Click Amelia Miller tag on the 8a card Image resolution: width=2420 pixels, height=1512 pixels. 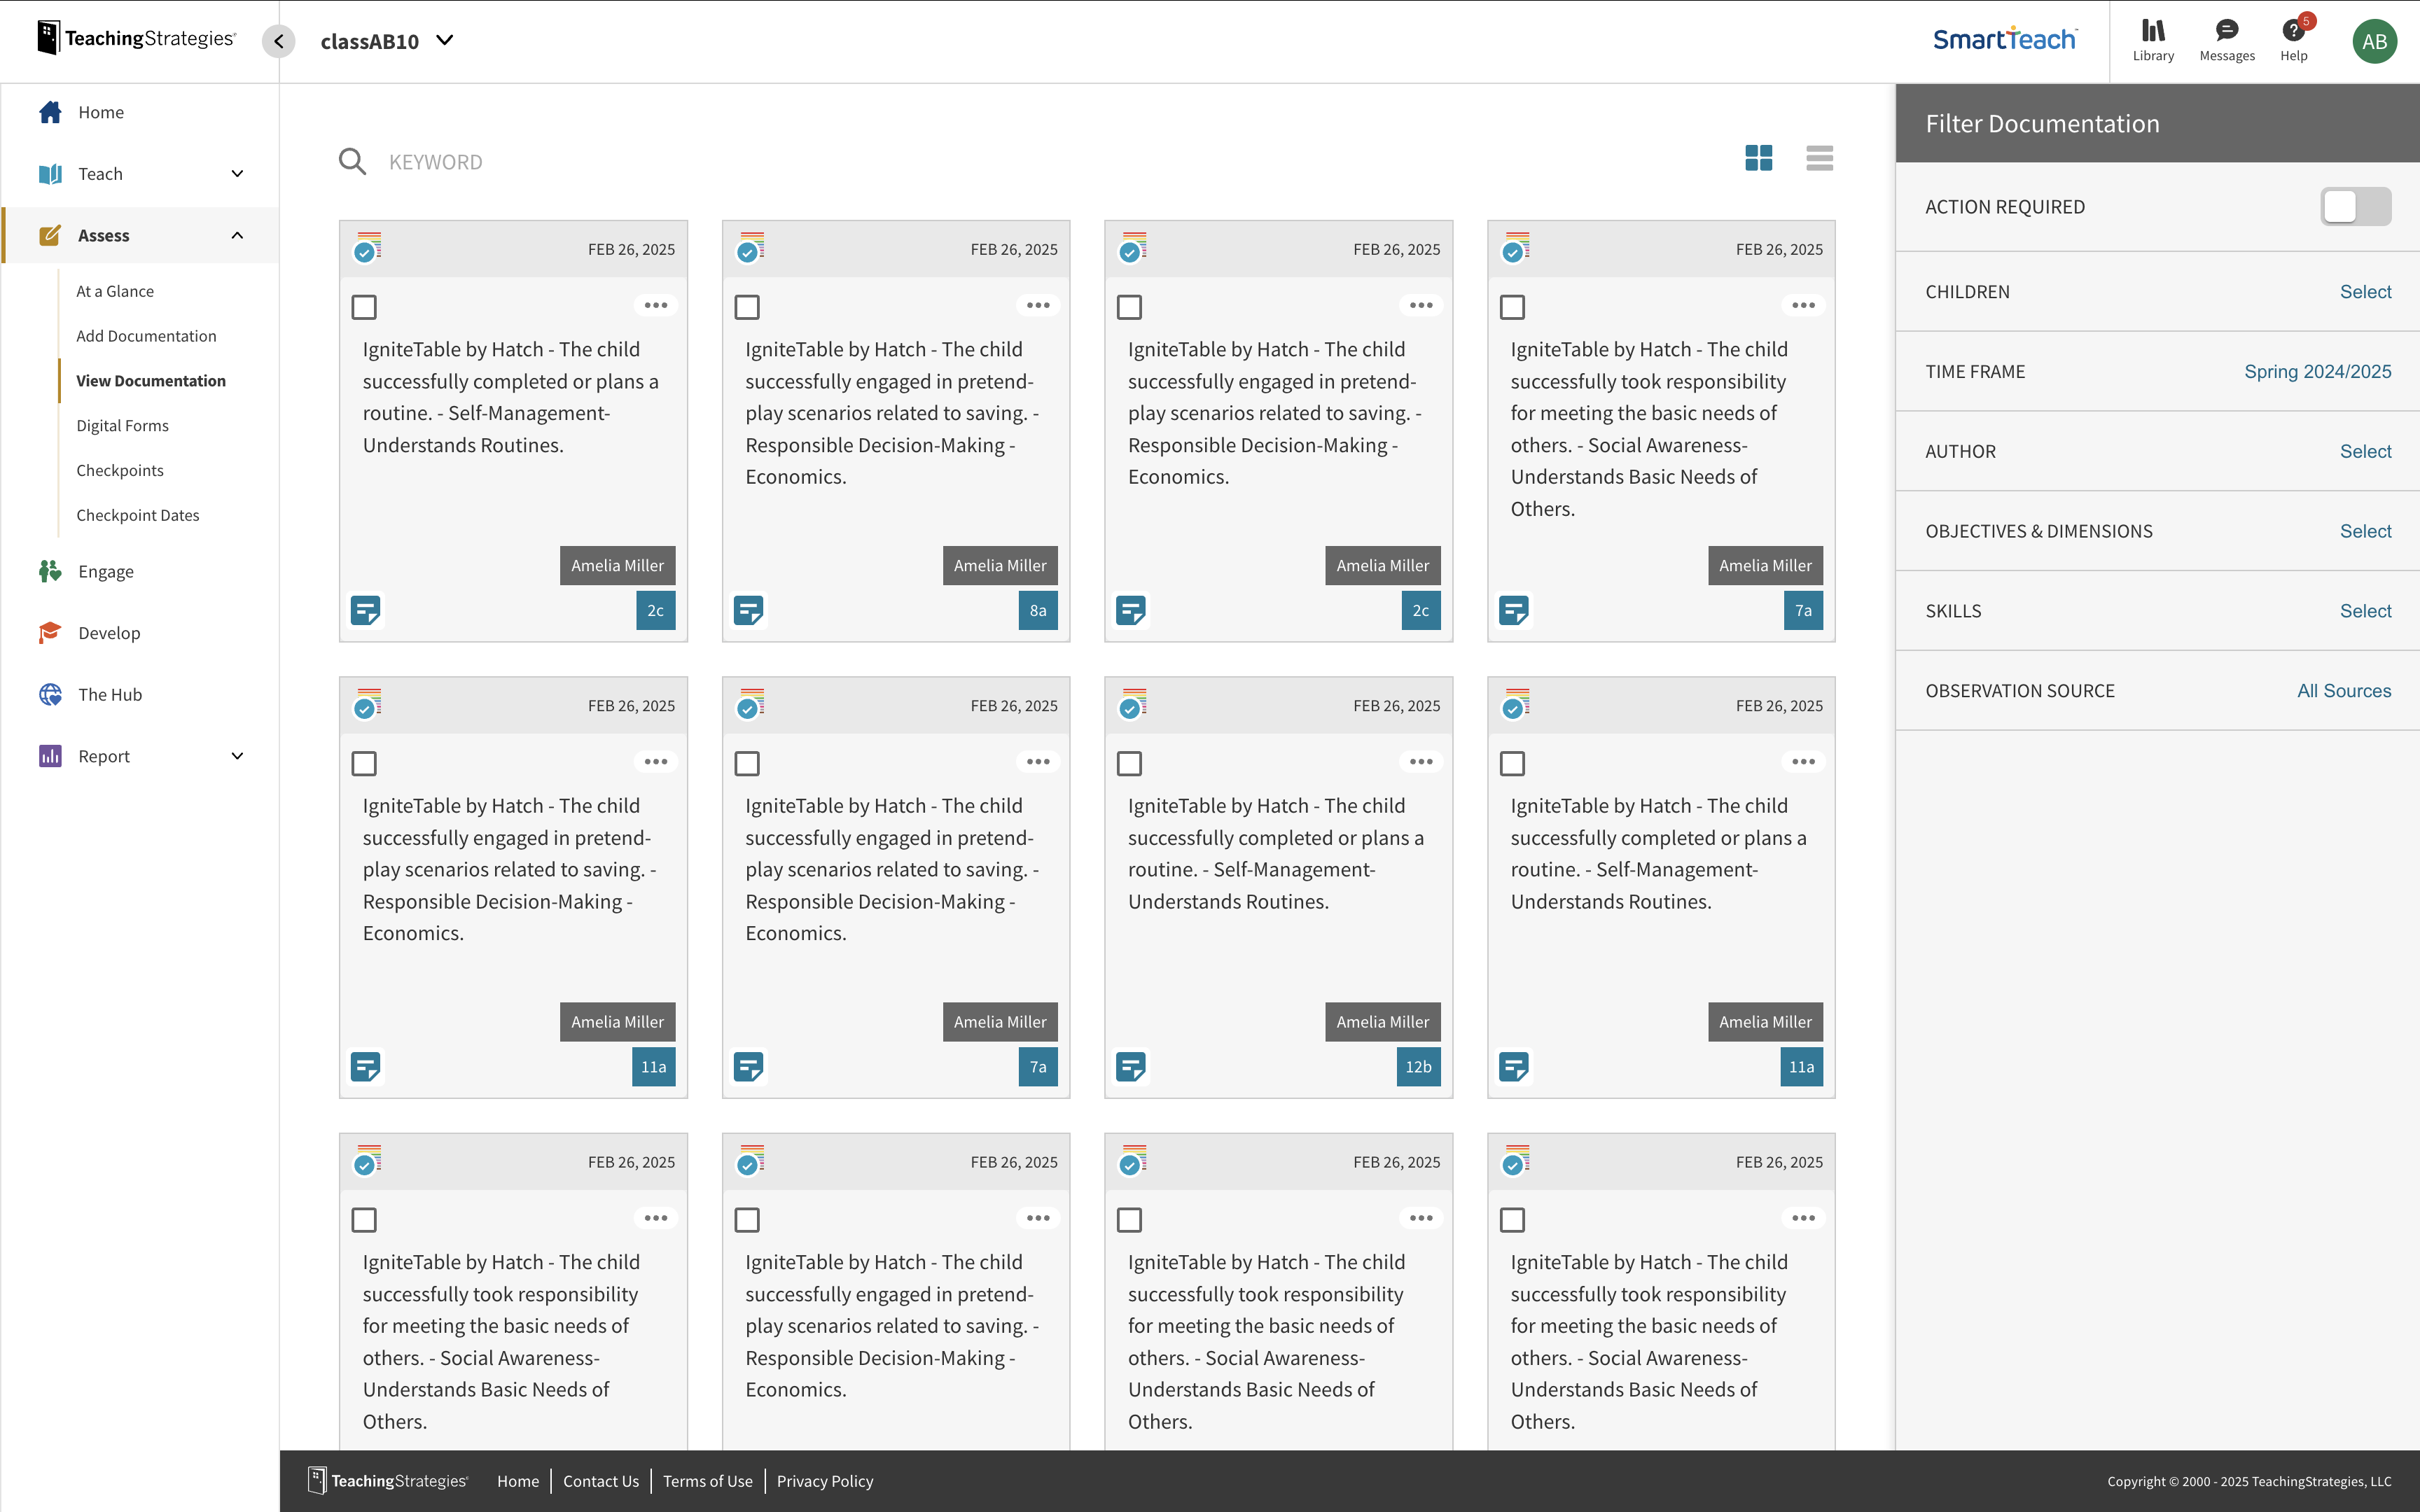(1000, 565)
